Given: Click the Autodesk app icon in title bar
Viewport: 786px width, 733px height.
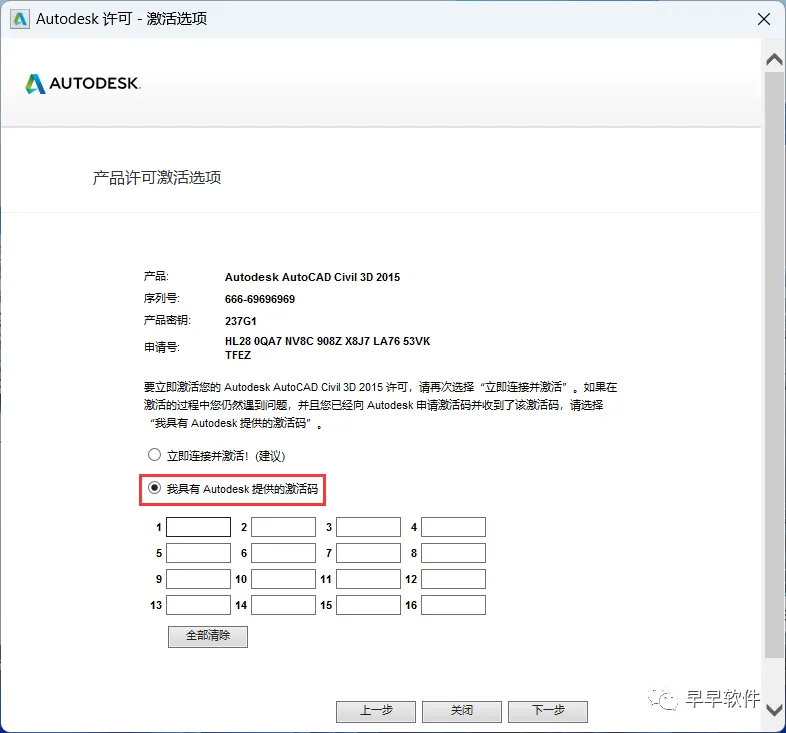Looking at the screenshot, I should 20,20.
